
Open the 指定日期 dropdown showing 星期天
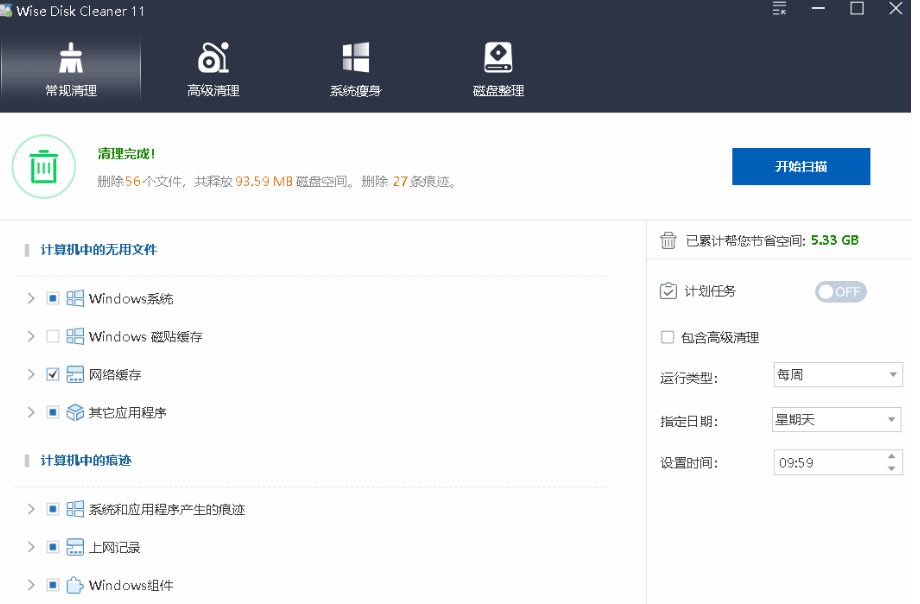pos(837,420)
